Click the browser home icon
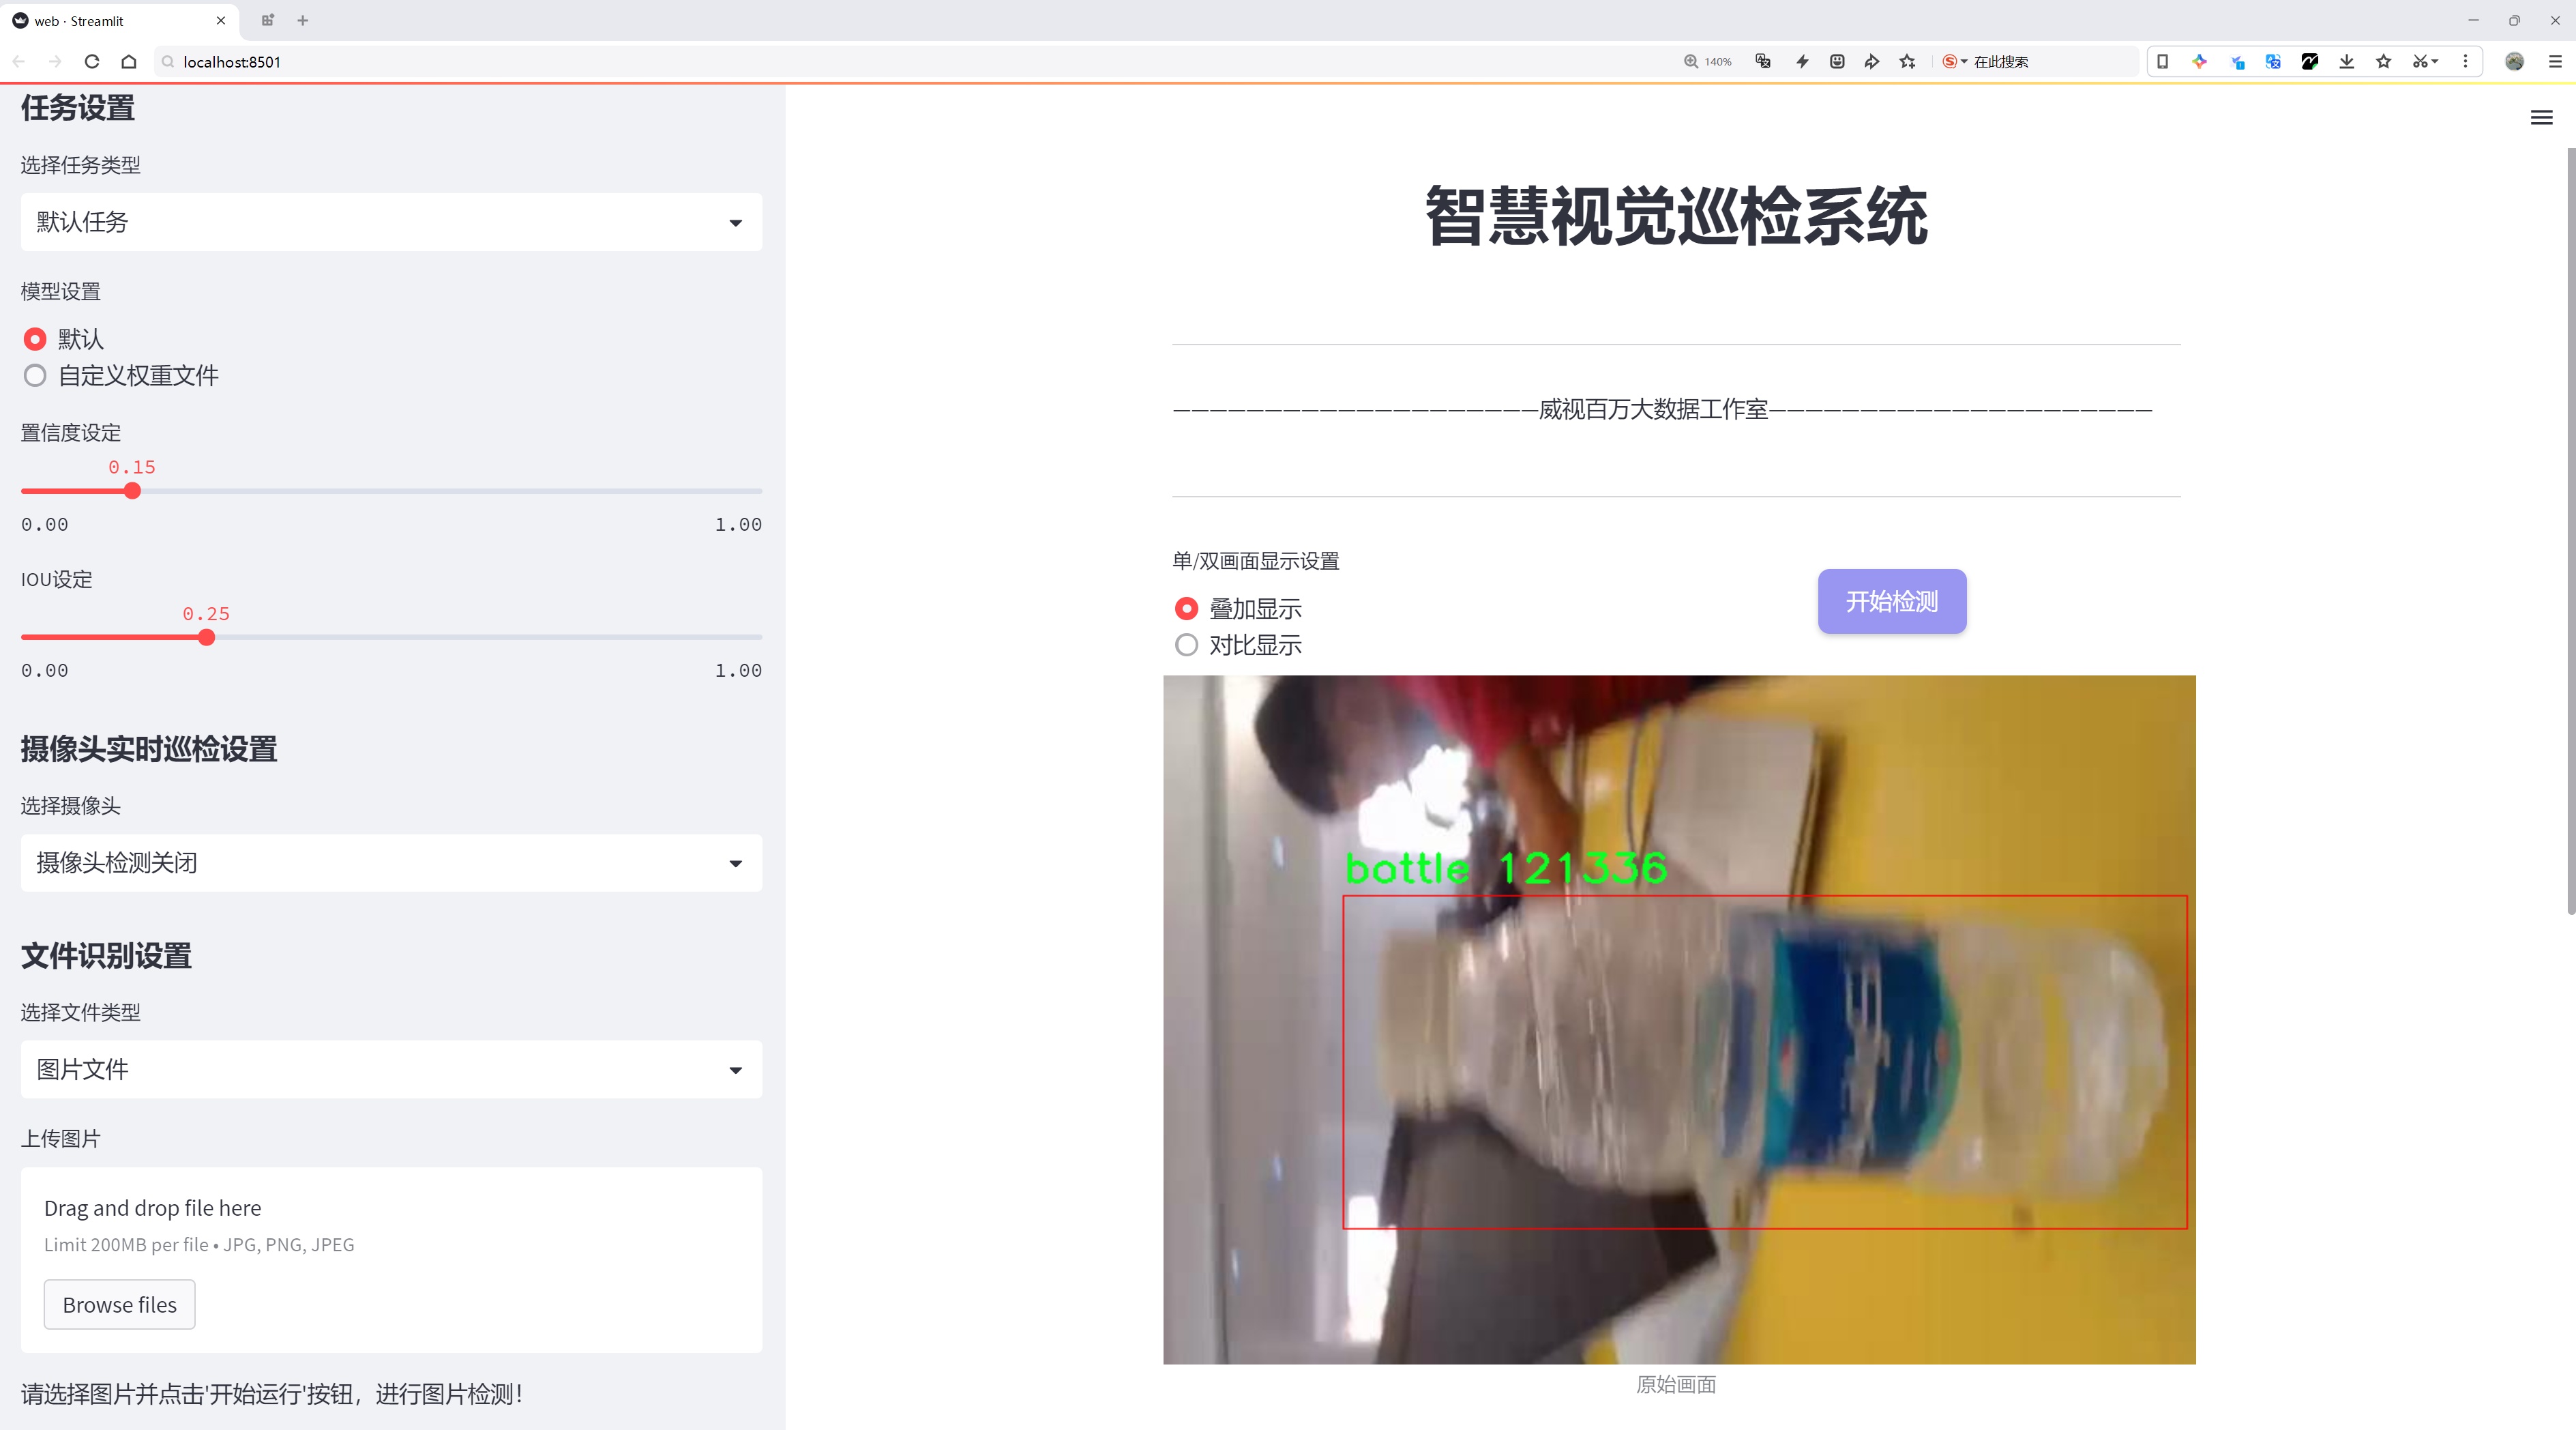Viewport: 2576px width, 1430px height. coord(129,62)
